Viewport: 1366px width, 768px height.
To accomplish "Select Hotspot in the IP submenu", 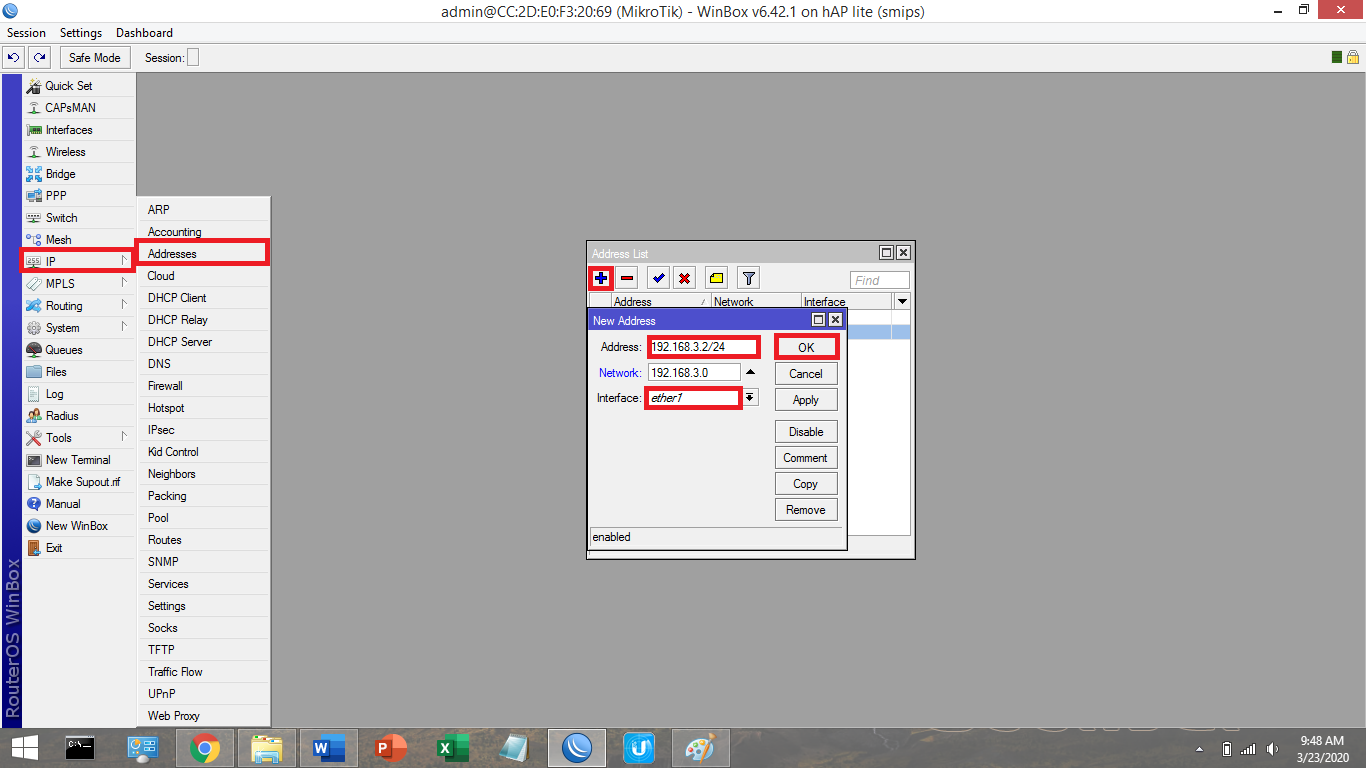I will pyautogui.click(x=203, y=408).
